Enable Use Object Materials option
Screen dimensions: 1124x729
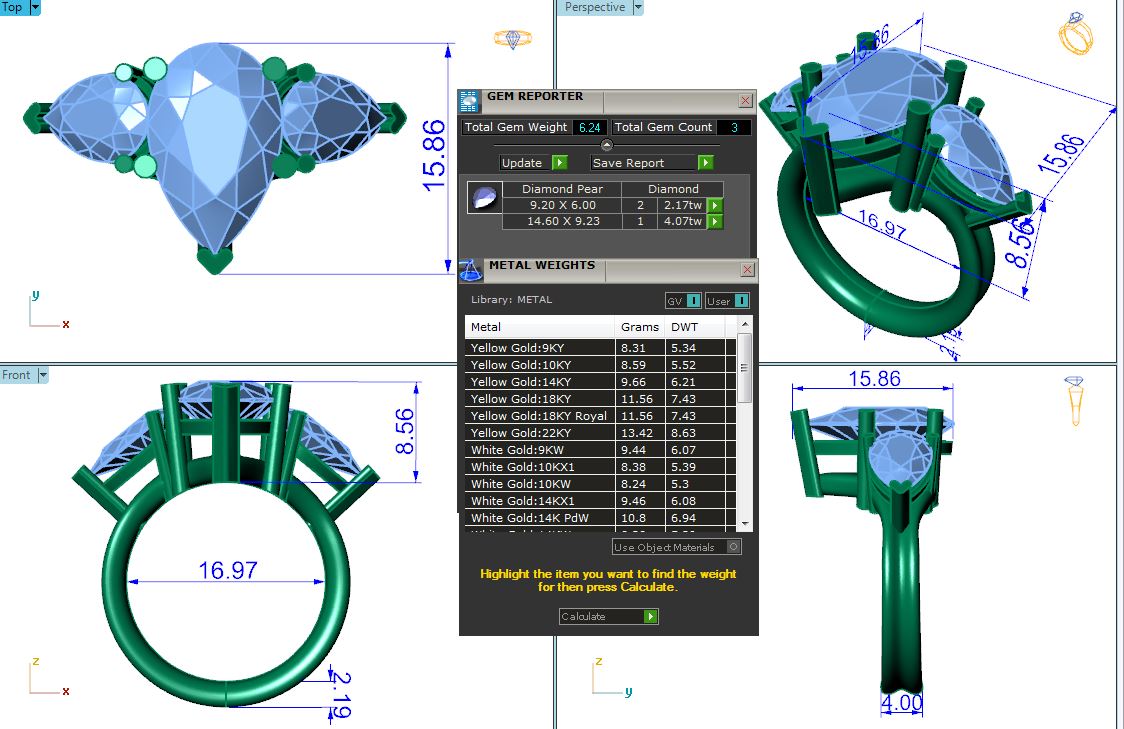pyautogui.click(x=733, y=547)
